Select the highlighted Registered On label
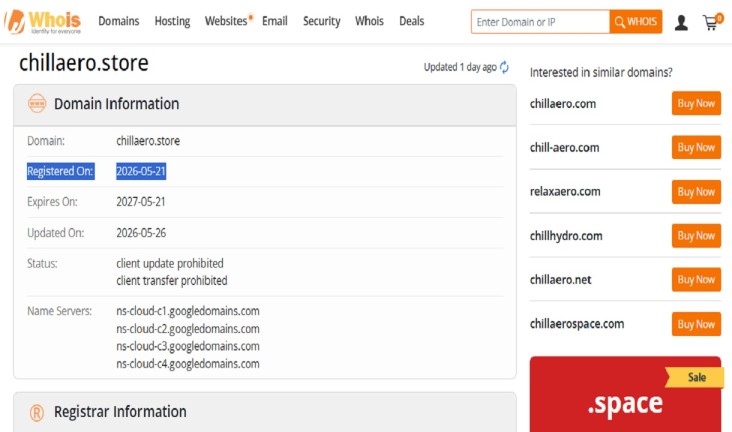Screen dimensions: 732x432 pos(60,171)
